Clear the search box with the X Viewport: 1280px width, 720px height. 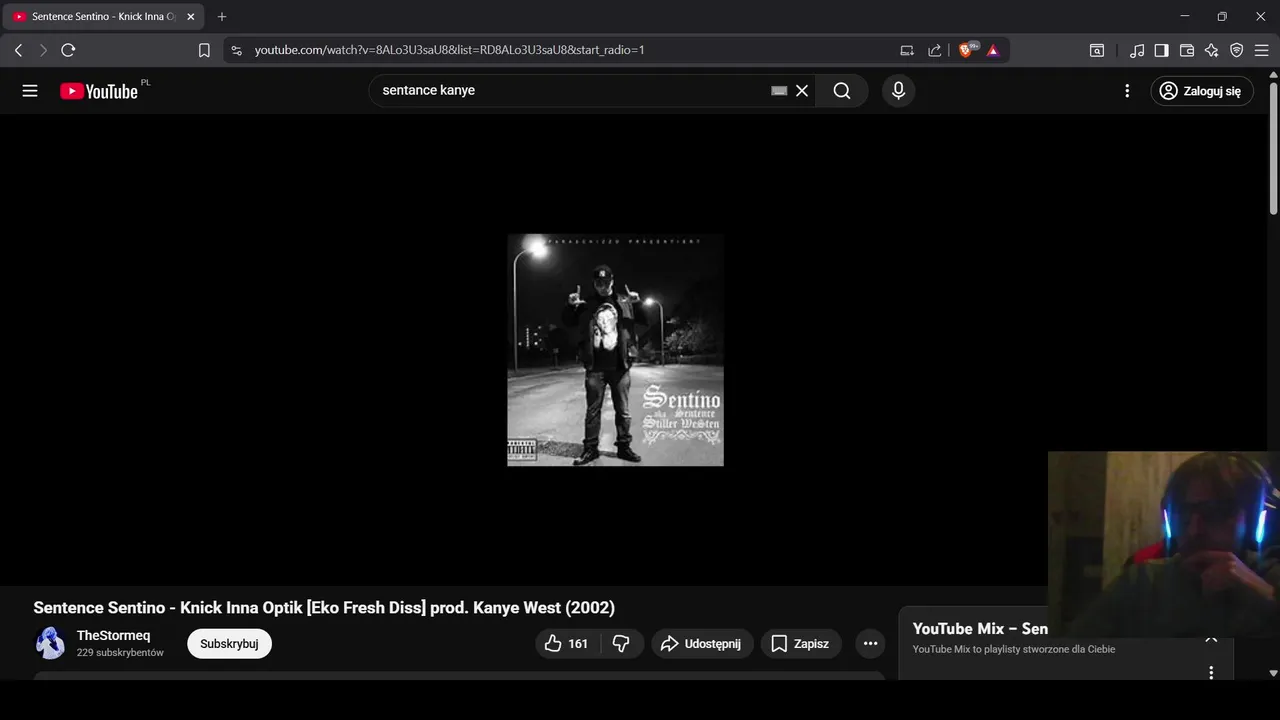pyautogui.click(x=802, y=91)
